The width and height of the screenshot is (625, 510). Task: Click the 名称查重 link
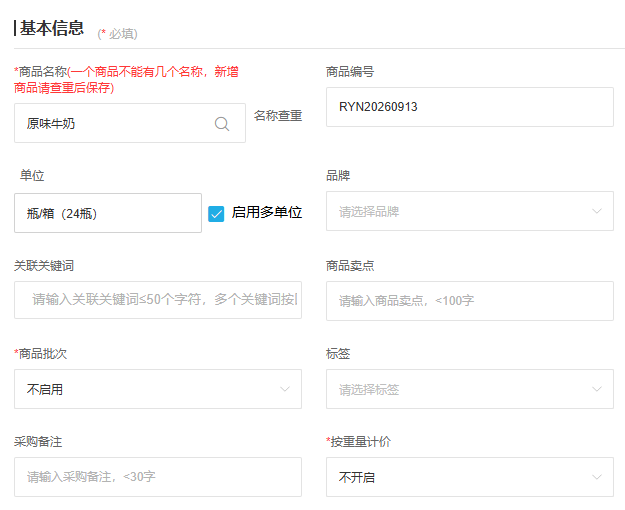pos(278,116)
